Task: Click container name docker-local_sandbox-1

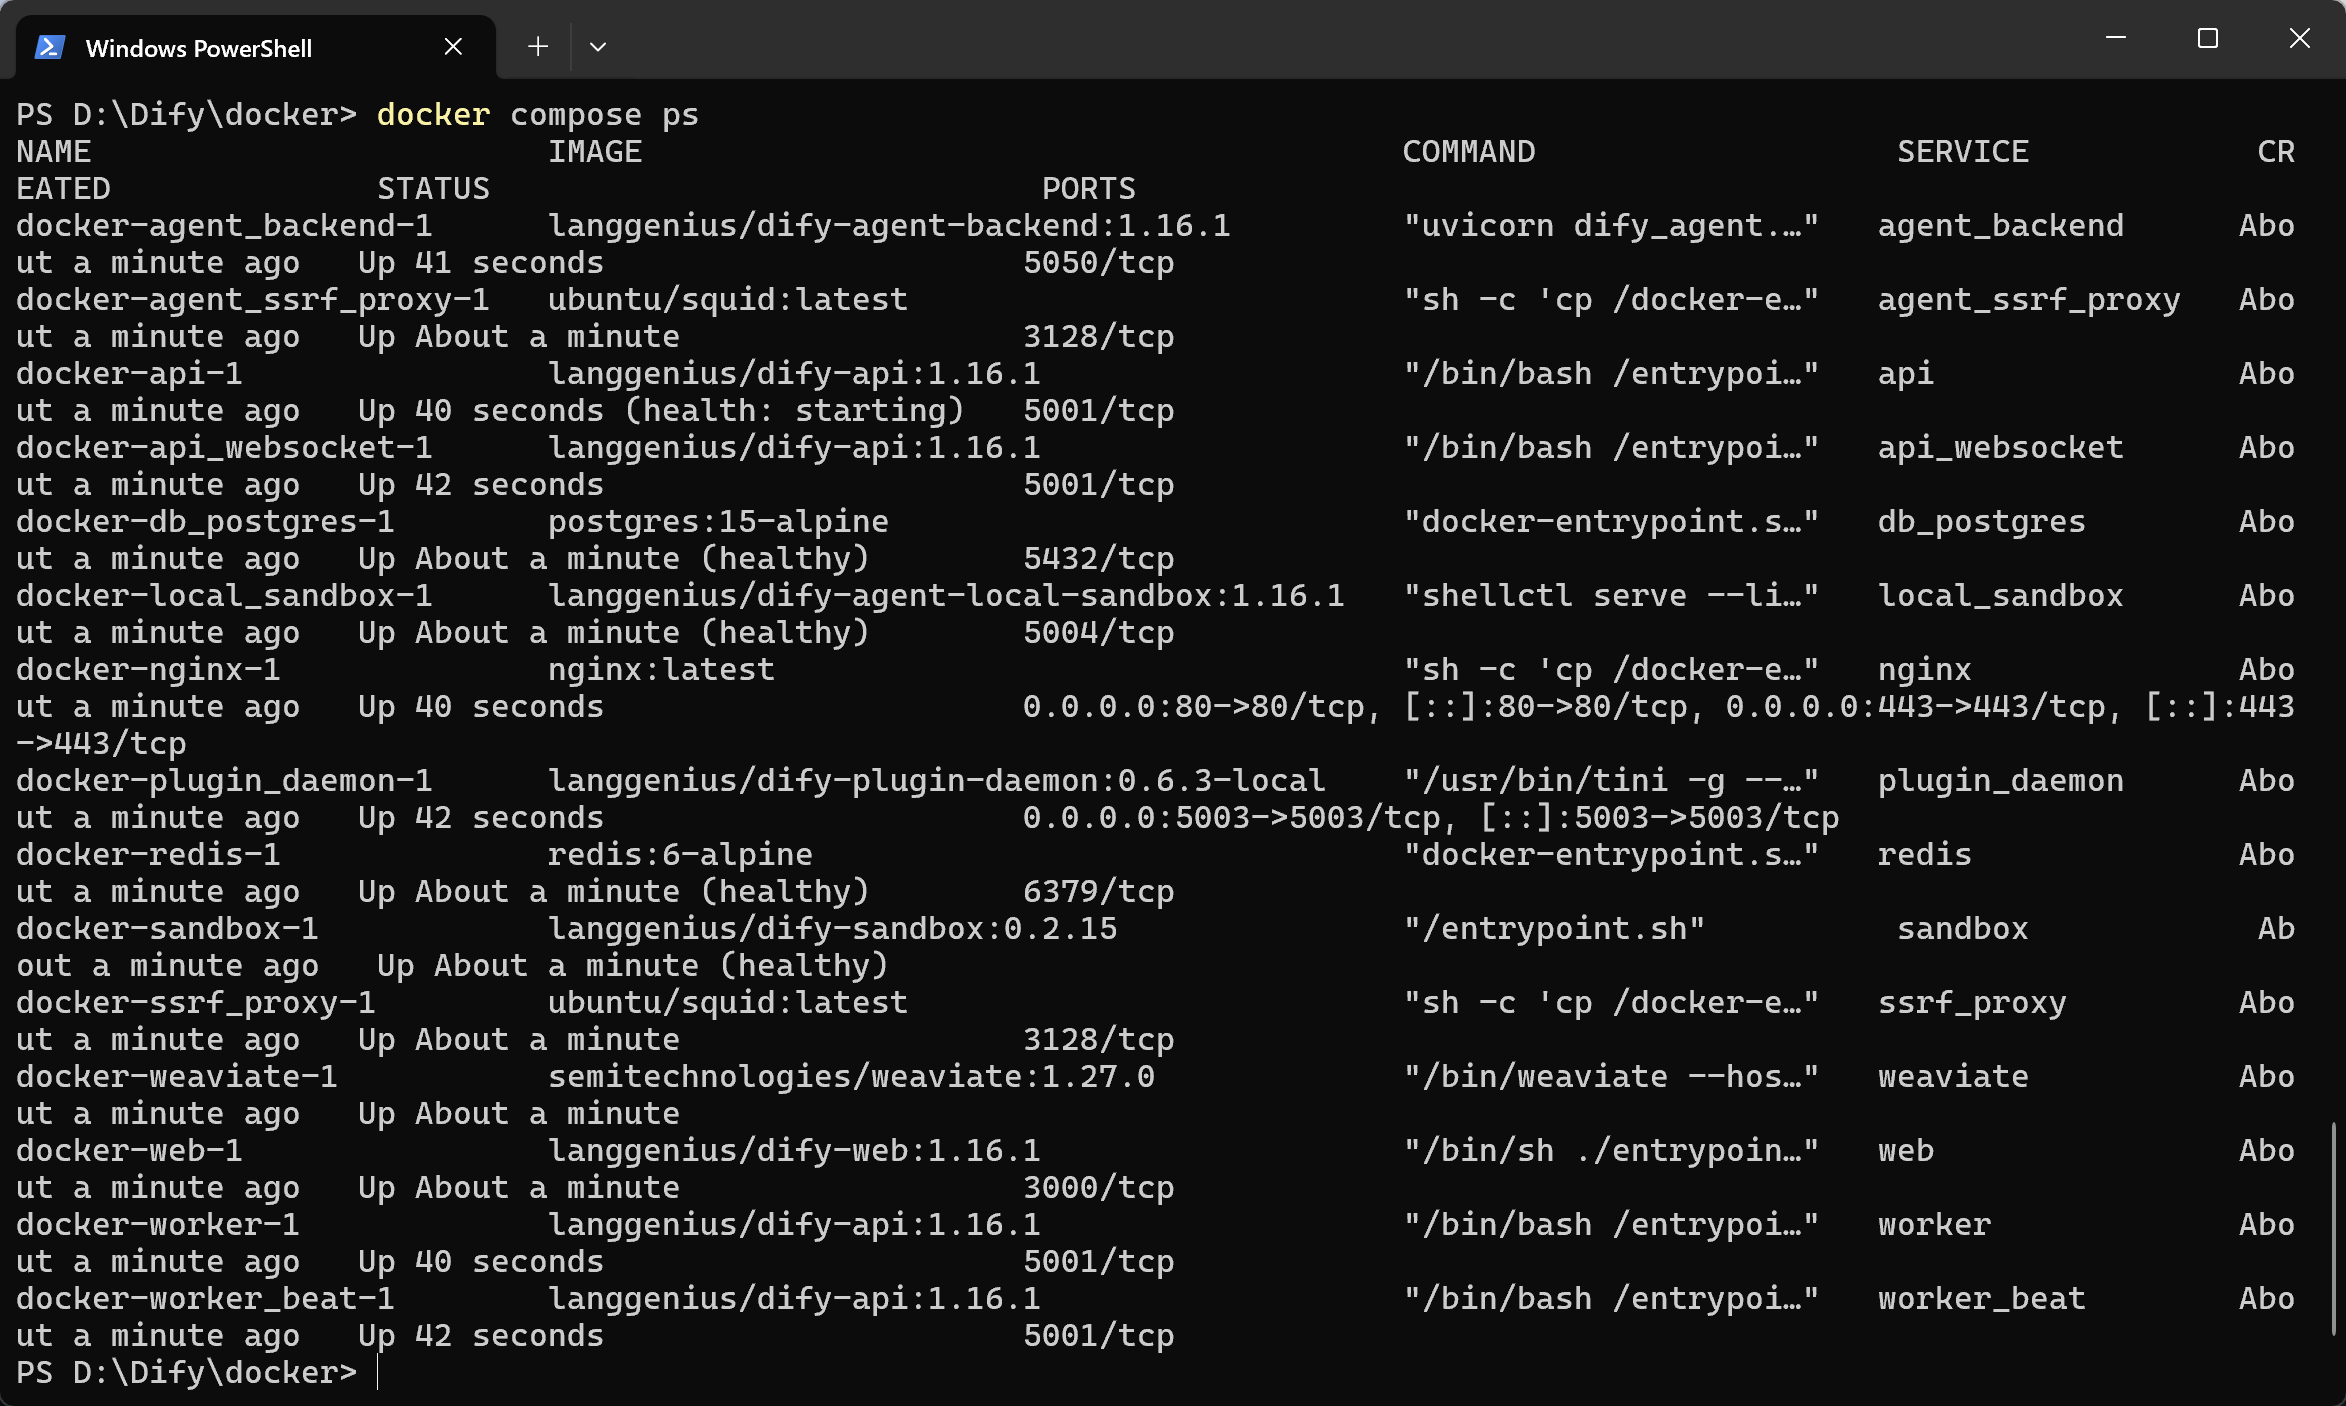Action: (225, 596)
